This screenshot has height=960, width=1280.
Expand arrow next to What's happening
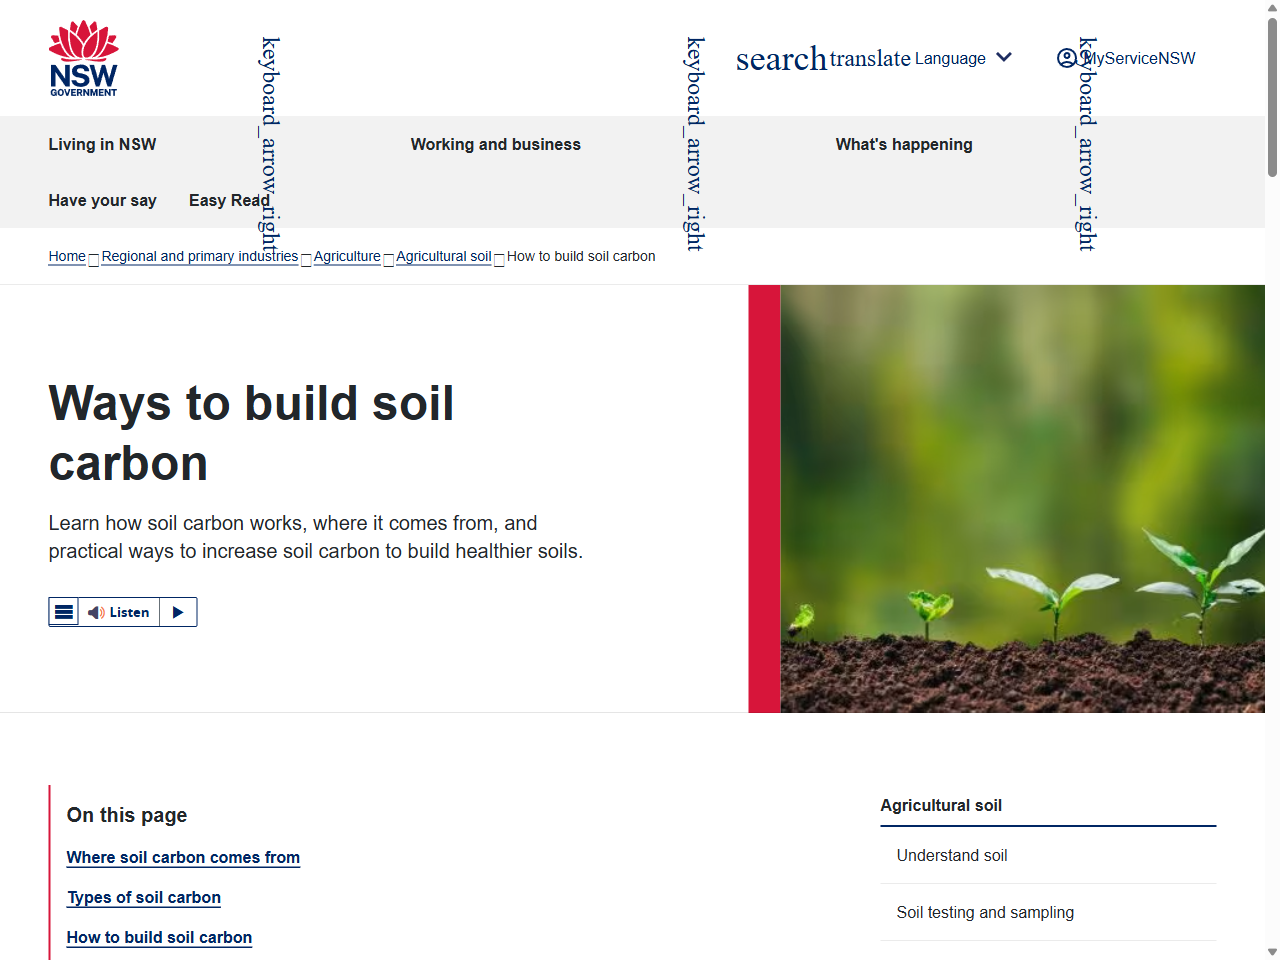[1087, 144]
